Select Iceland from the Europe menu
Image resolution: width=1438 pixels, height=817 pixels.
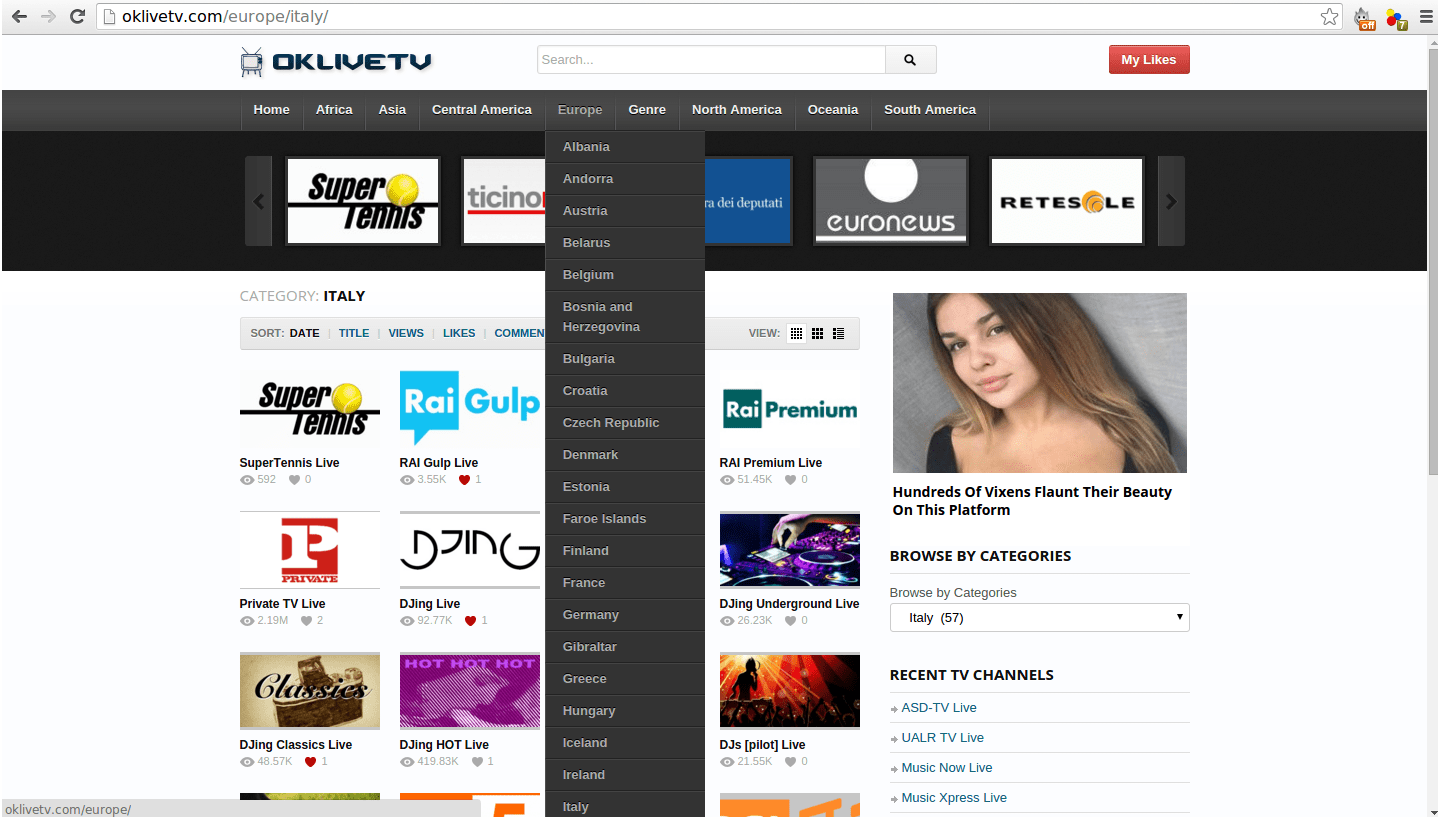click(625, 743)
